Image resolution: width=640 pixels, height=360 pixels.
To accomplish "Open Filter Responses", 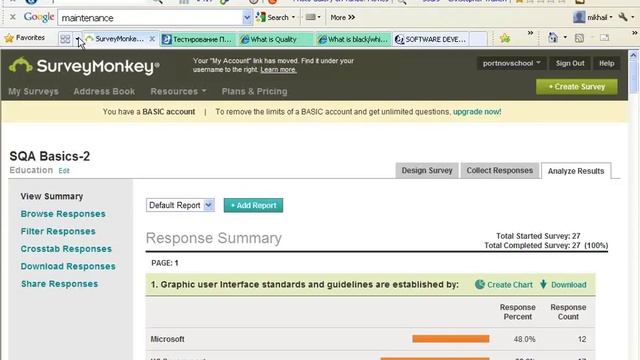I will click(58, 231).
